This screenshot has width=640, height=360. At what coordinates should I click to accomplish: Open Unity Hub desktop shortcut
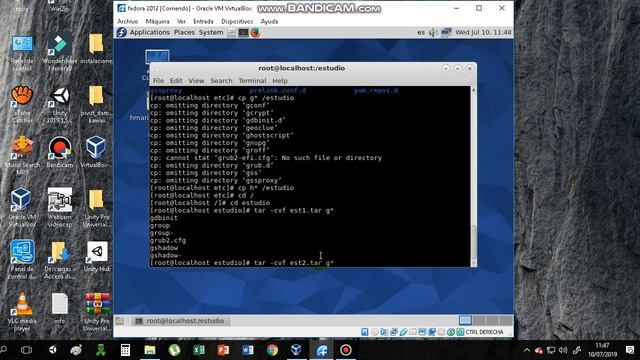pos(97,257)
